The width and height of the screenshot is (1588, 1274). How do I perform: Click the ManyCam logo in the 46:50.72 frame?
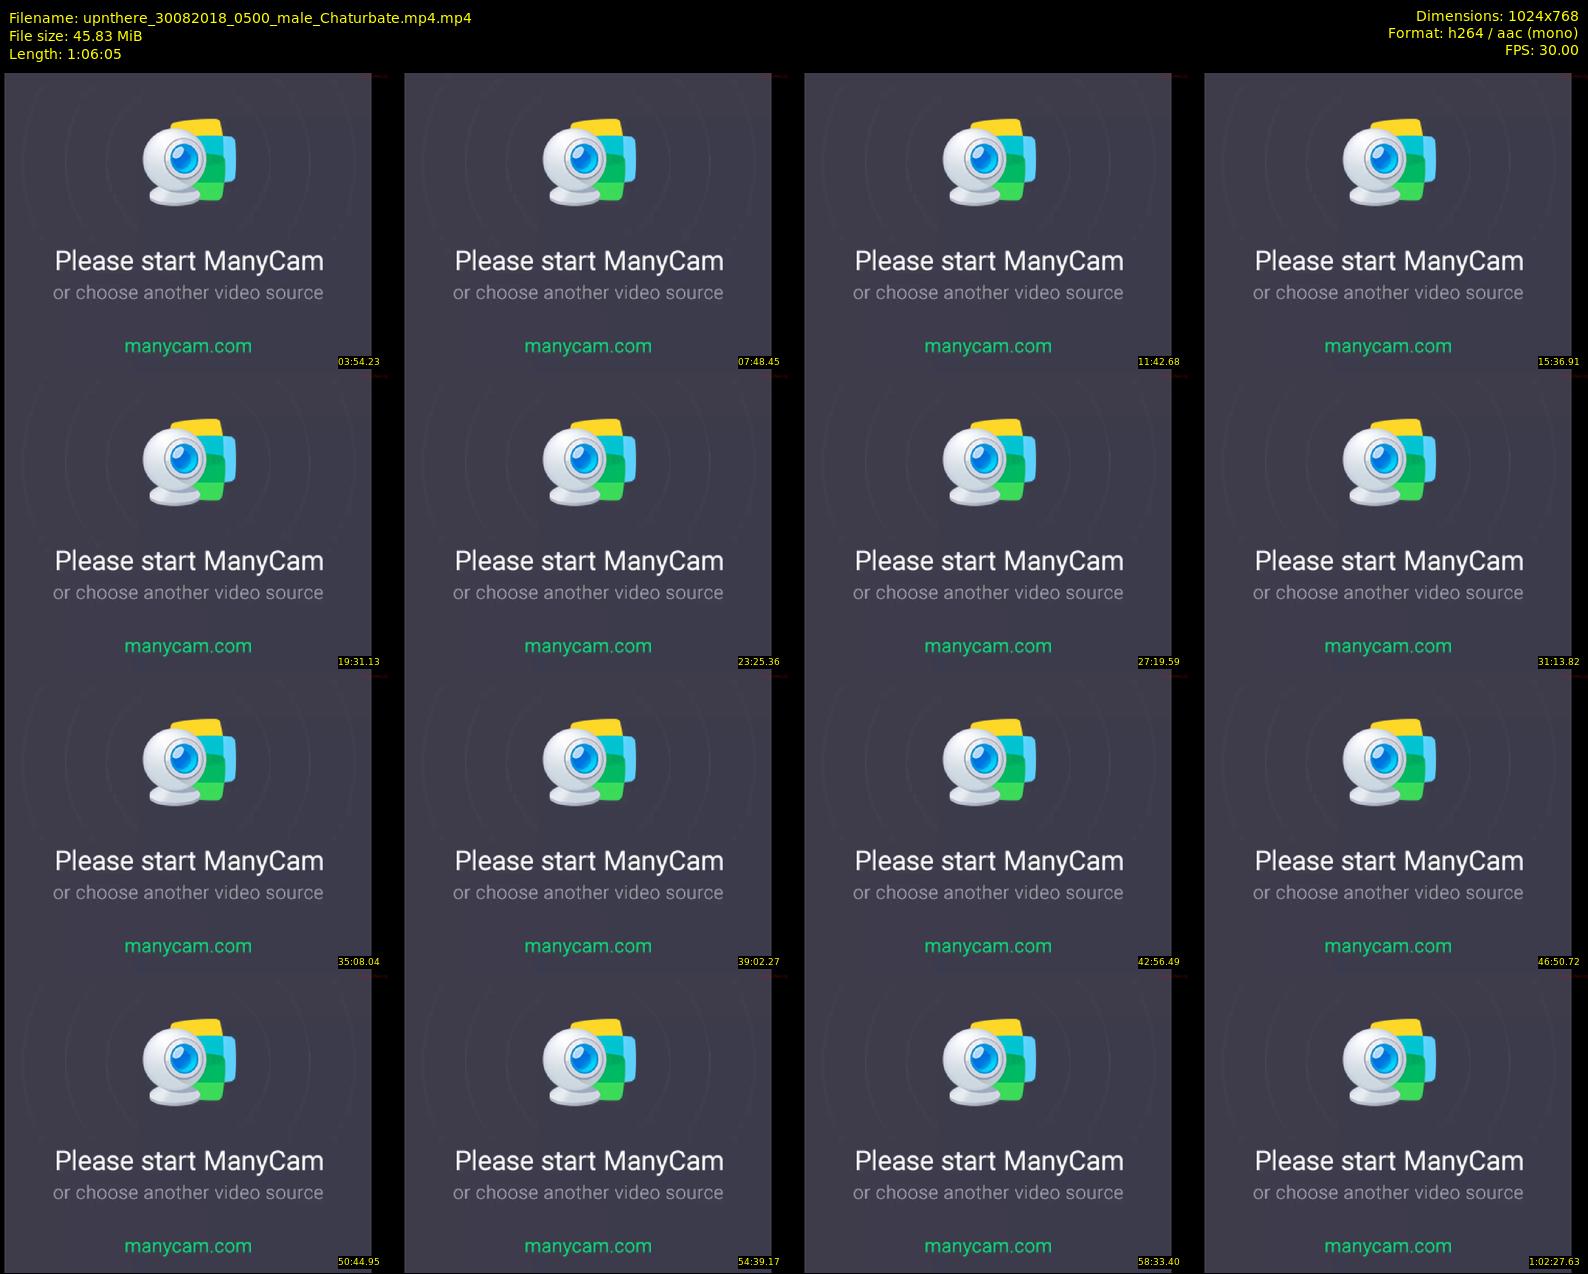(1389, 762)
